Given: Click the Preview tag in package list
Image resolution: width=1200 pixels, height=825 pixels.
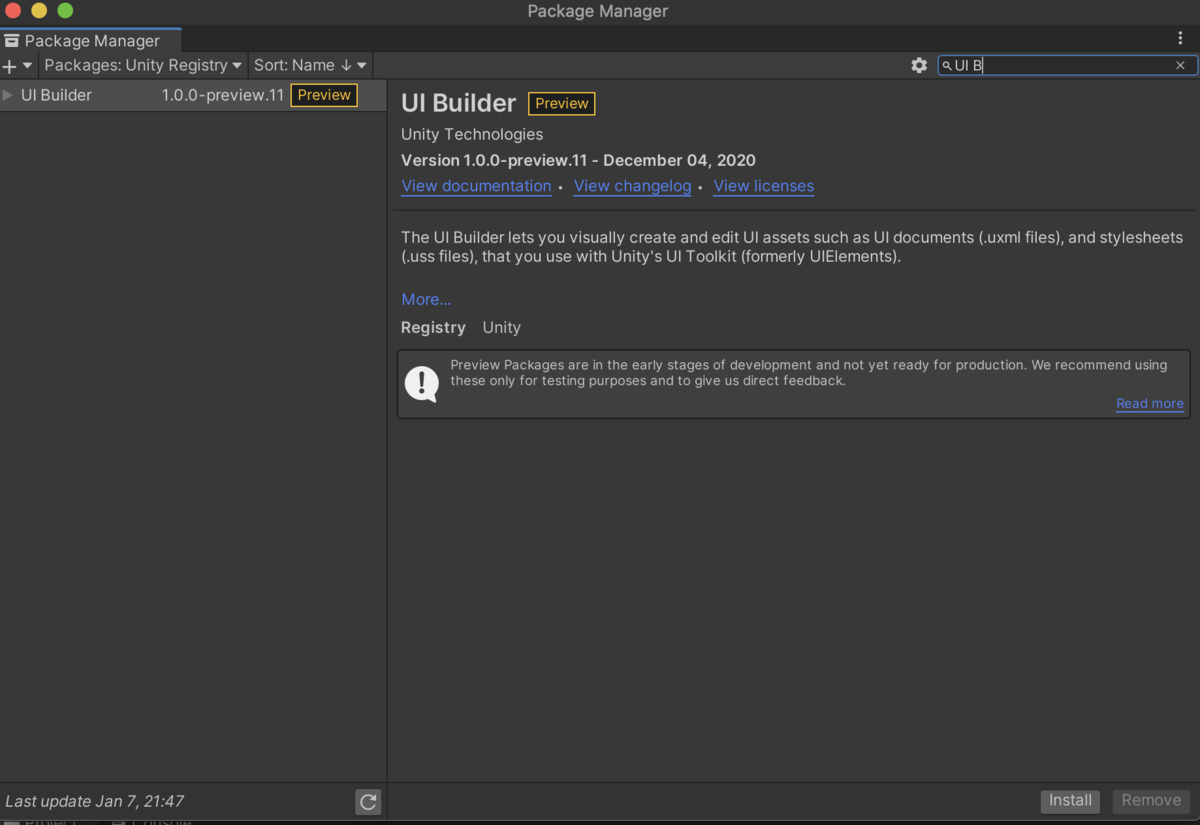Looking at the screenshot, I should pos(324,95).
